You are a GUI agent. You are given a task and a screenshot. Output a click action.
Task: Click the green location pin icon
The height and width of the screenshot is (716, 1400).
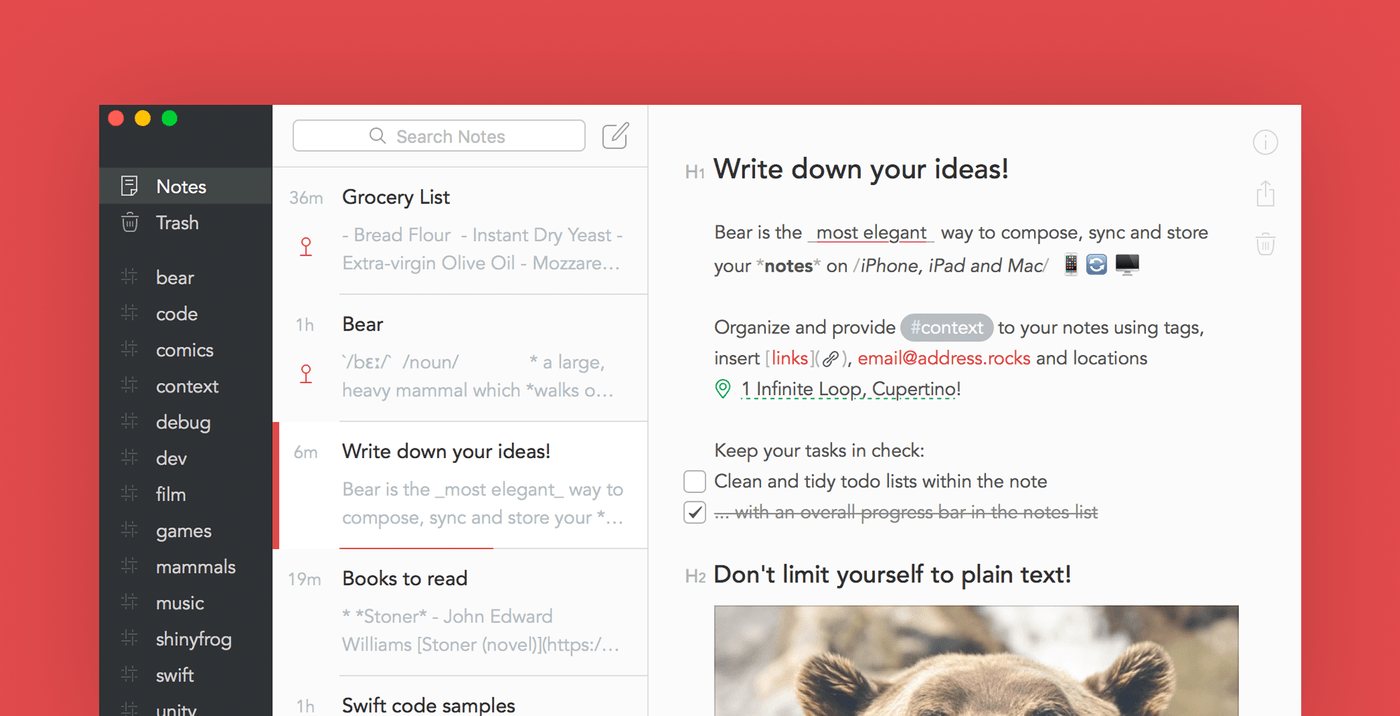click(723, 389)
